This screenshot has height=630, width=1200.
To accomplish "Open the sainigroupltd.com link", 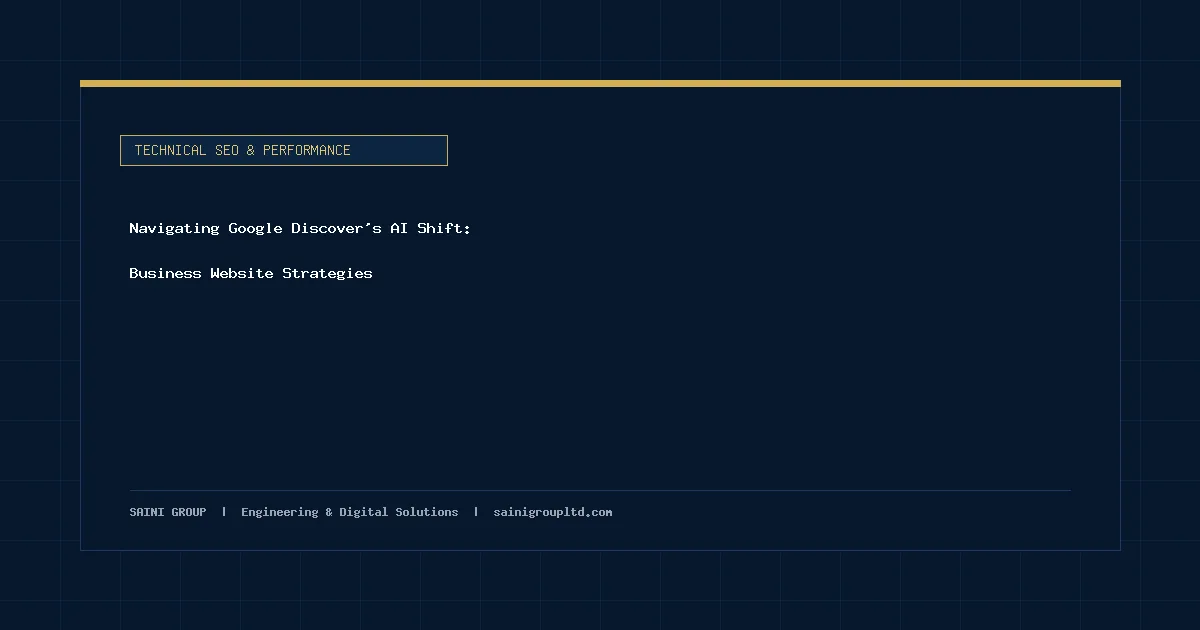I will pos(553,512).
